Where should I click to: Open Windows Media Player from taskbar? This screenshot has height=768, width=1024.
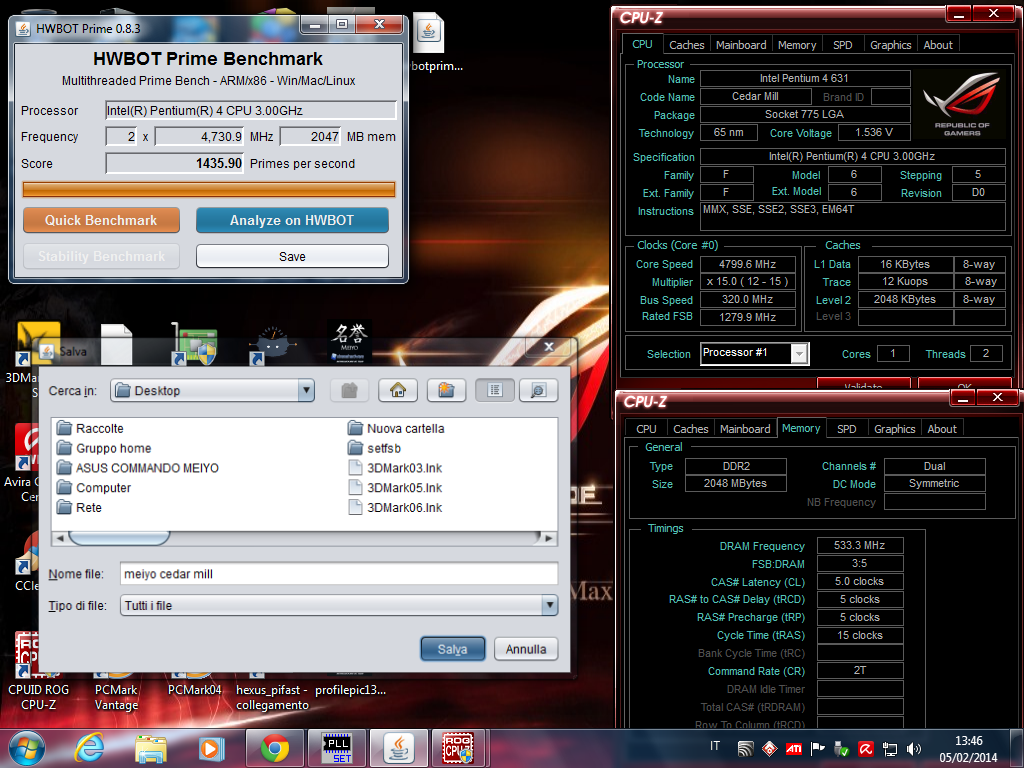coord(211,748)
